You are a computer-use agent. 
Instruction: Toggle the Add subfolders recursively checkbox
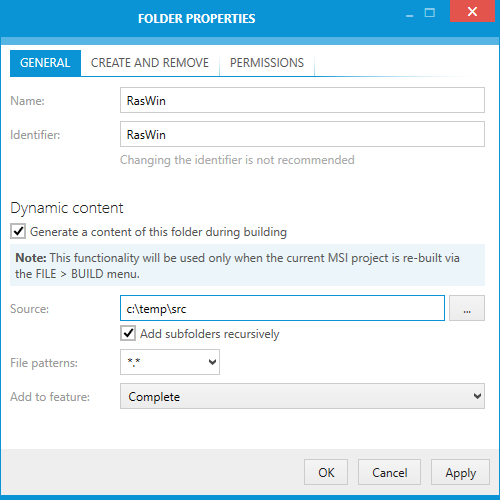(x=128, y=333)
